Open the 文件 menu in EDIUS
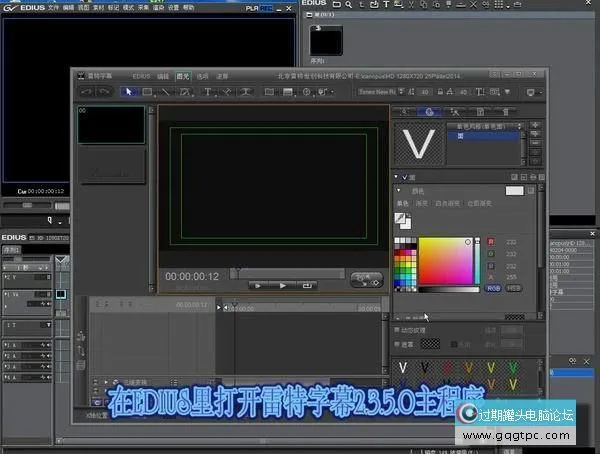Screen dimensions: 600x454 click(53, 6)
